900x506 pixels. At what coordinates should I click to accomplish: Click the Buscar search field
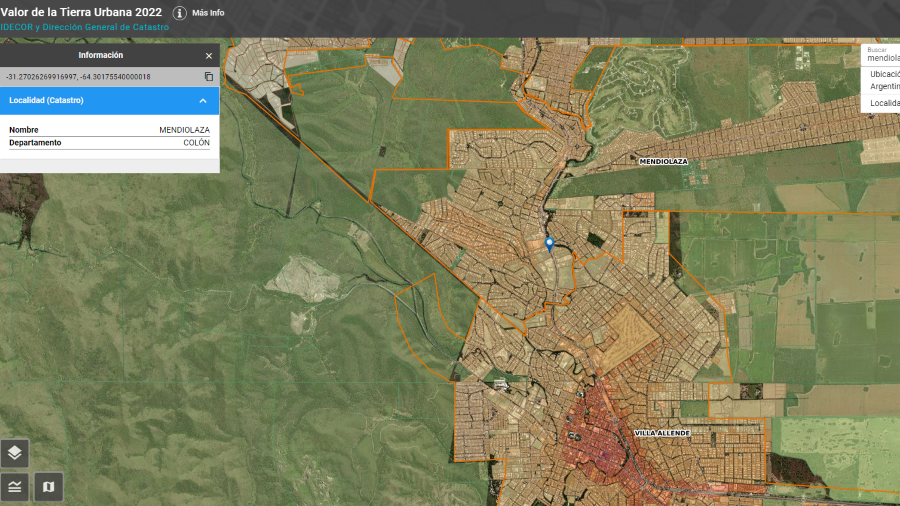click(x=882, y=58)
